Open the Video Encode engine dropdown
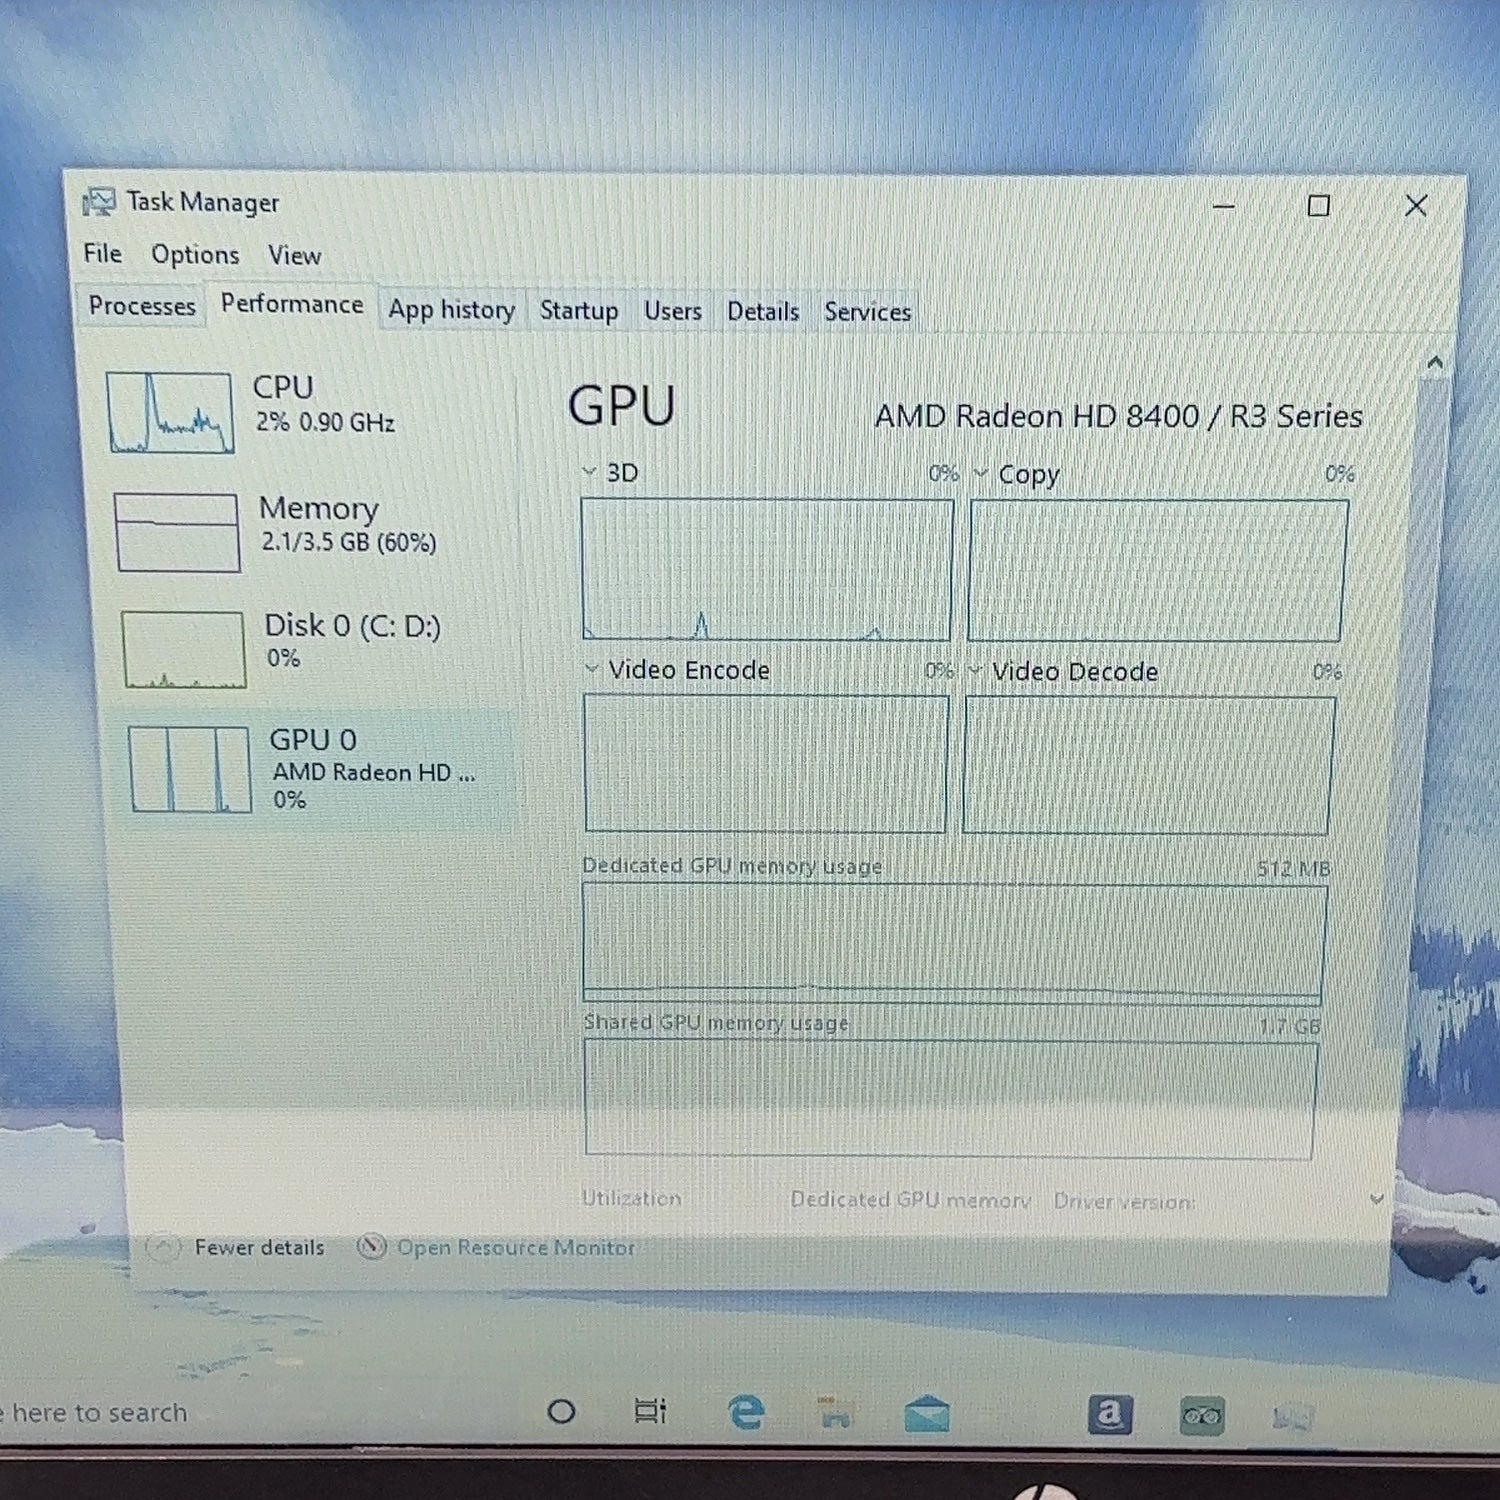1500x1500 pixels. click(591, 669)
